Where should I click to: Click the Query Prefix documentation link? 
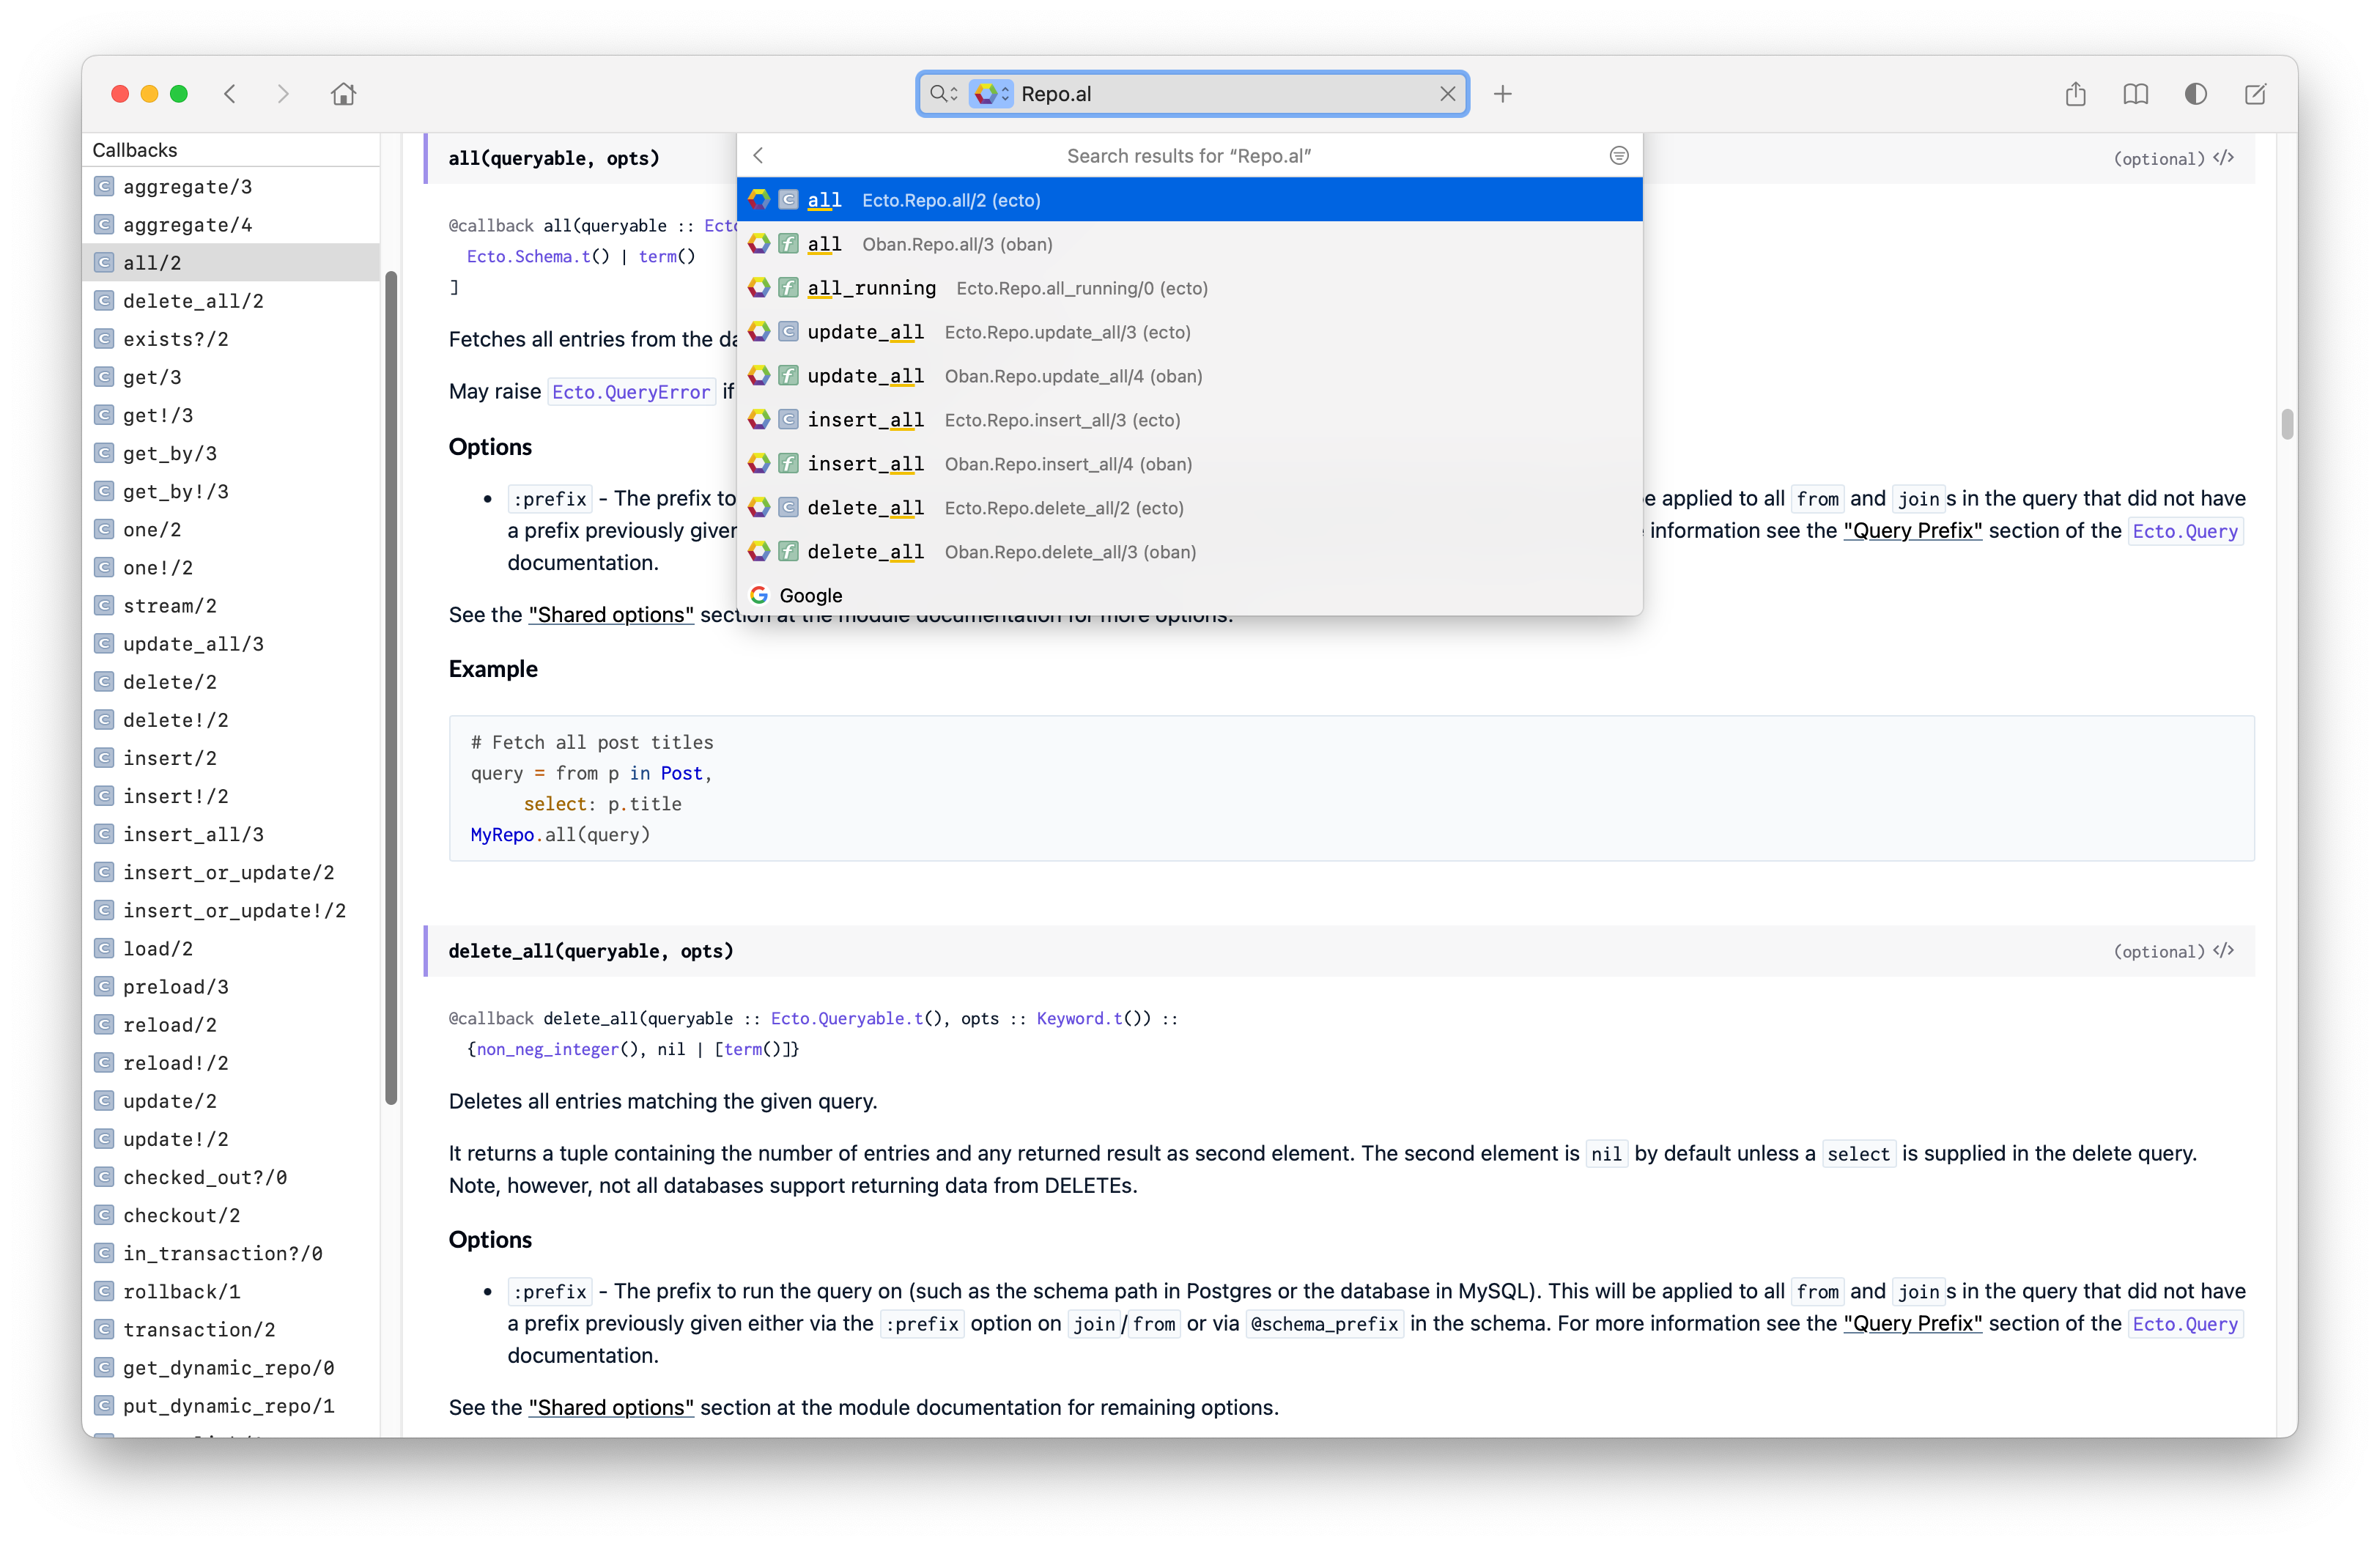[x=1910, y=533]
